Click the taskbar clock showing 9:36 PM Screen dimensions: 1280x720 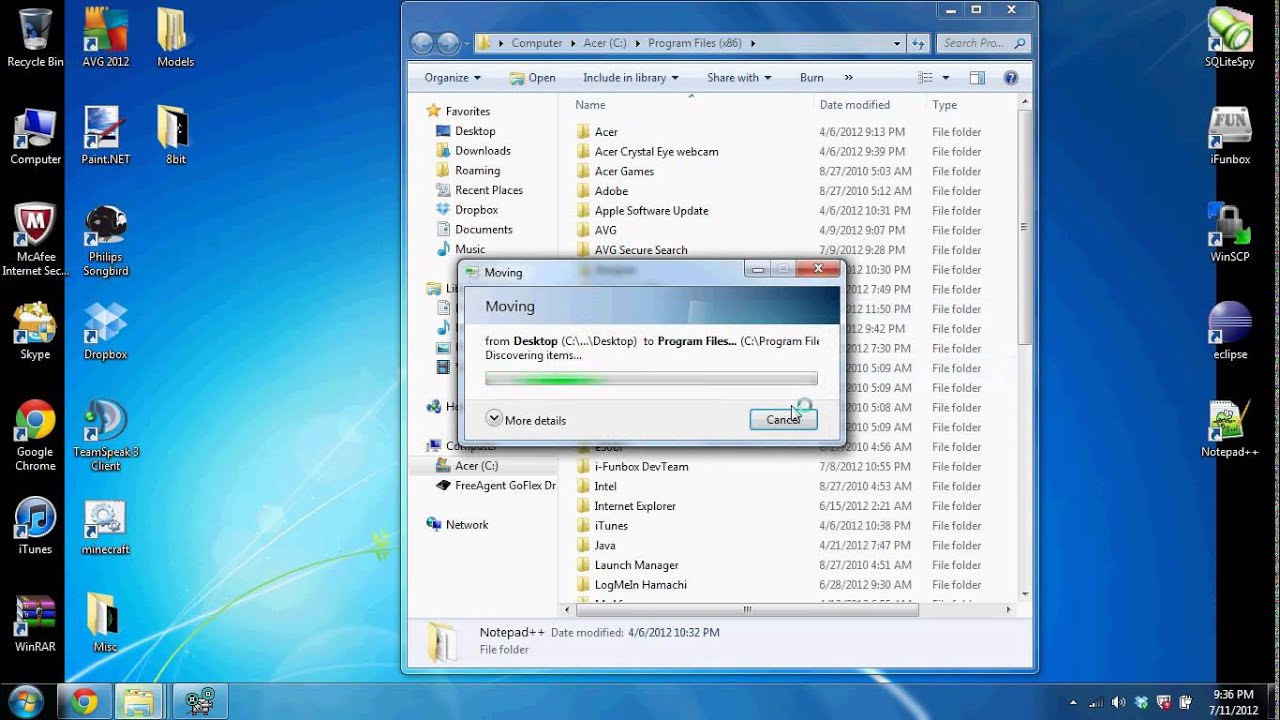[1232, 702]
